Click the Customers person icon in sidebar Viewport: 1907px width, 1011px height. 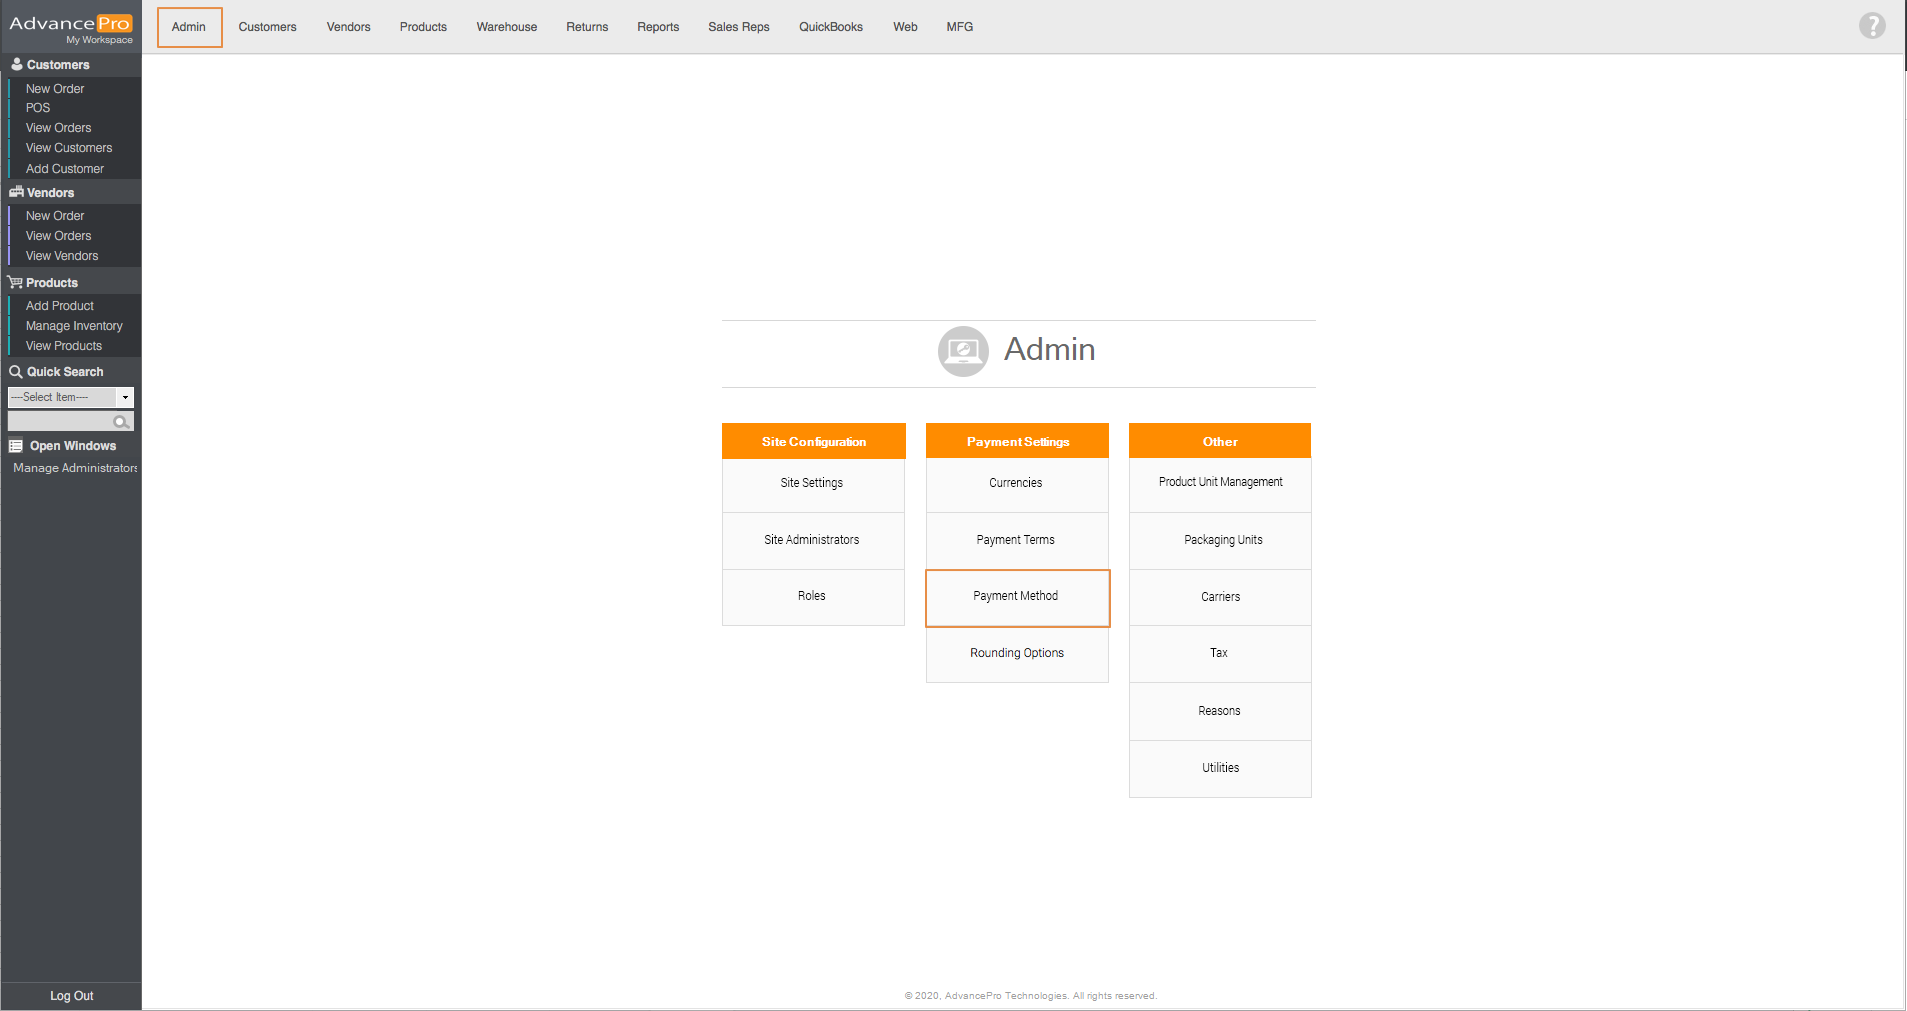[x=16, y=64]
